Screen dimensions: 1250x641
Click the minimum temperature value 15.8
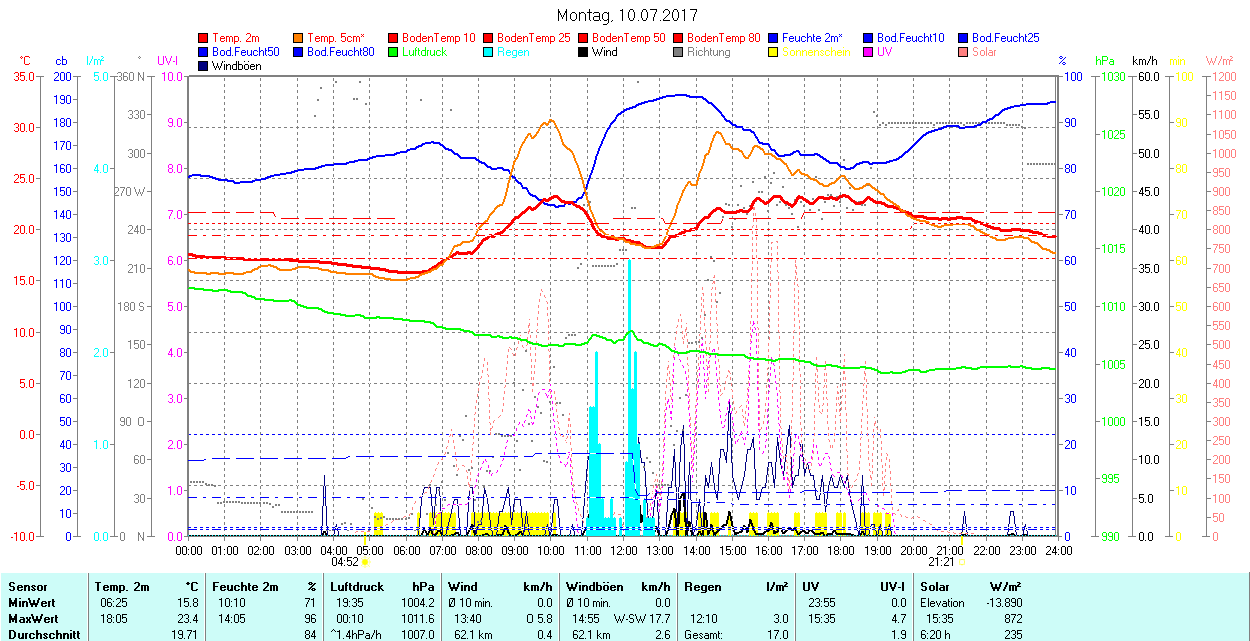pos(187,603)
